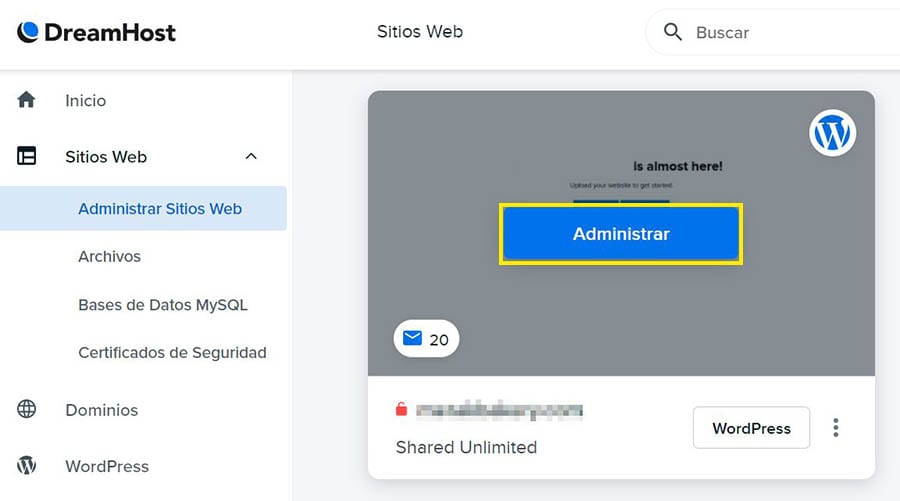
Task: Click the Inicio home icon
Action: pos(27,100)
